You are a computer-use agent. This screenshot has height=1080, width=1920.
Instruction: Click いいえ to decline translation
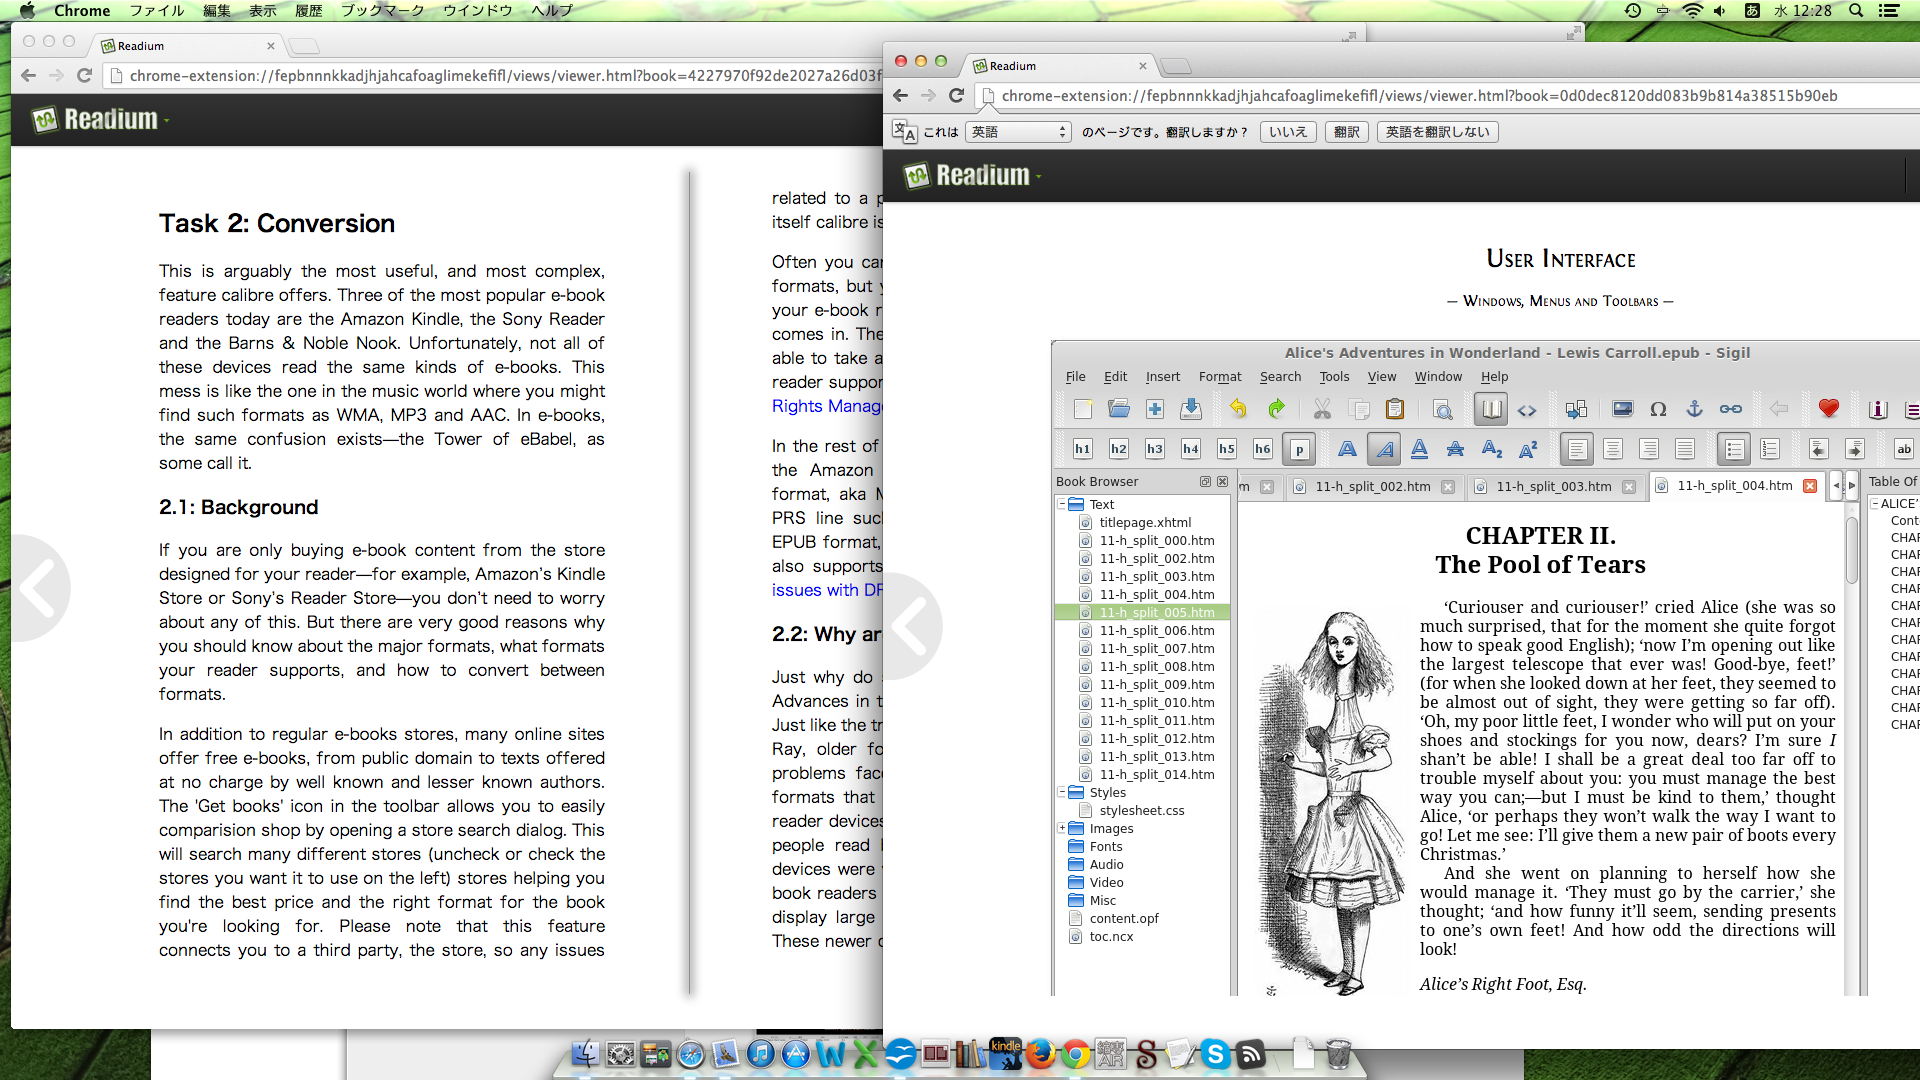pyautogui.click(x=1284, y=131)
